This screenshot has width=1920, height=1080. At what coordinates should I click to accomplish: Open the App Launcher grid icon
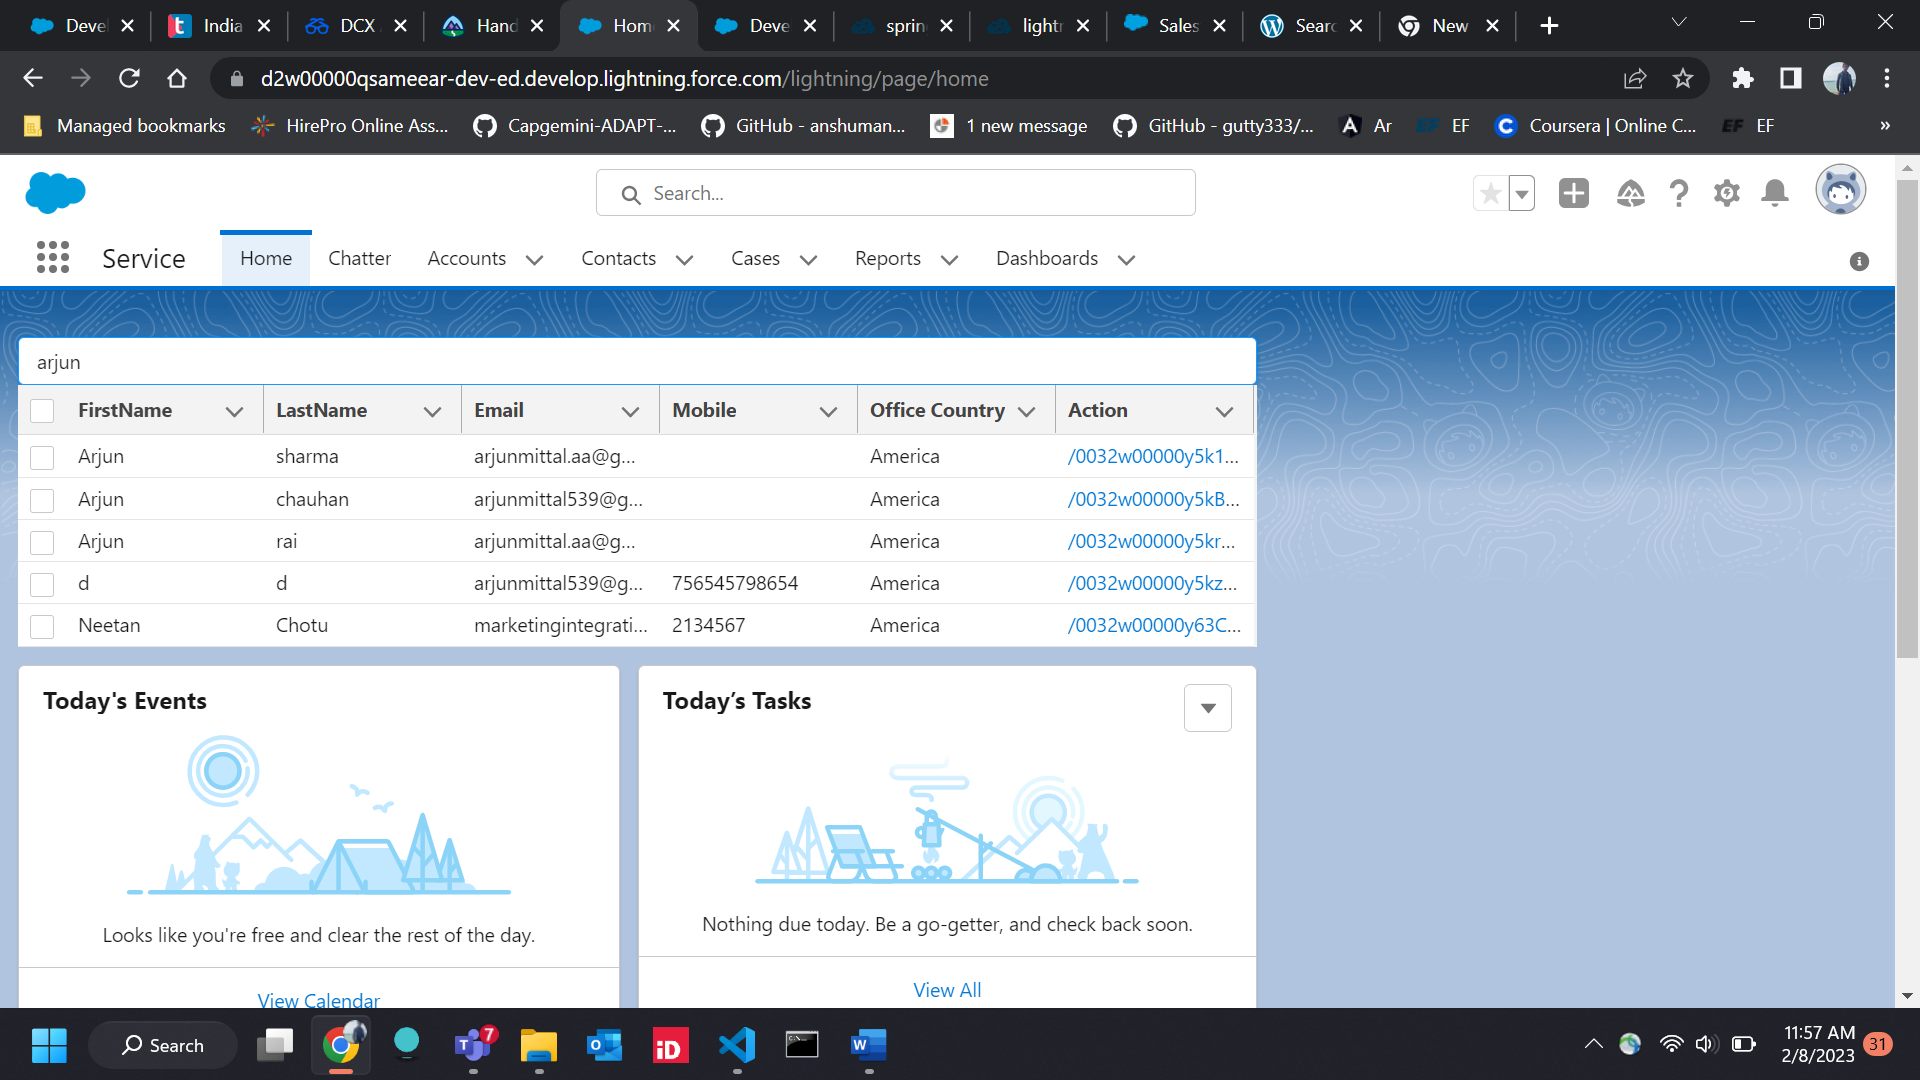pyautogui.click(x=53, y=258)
